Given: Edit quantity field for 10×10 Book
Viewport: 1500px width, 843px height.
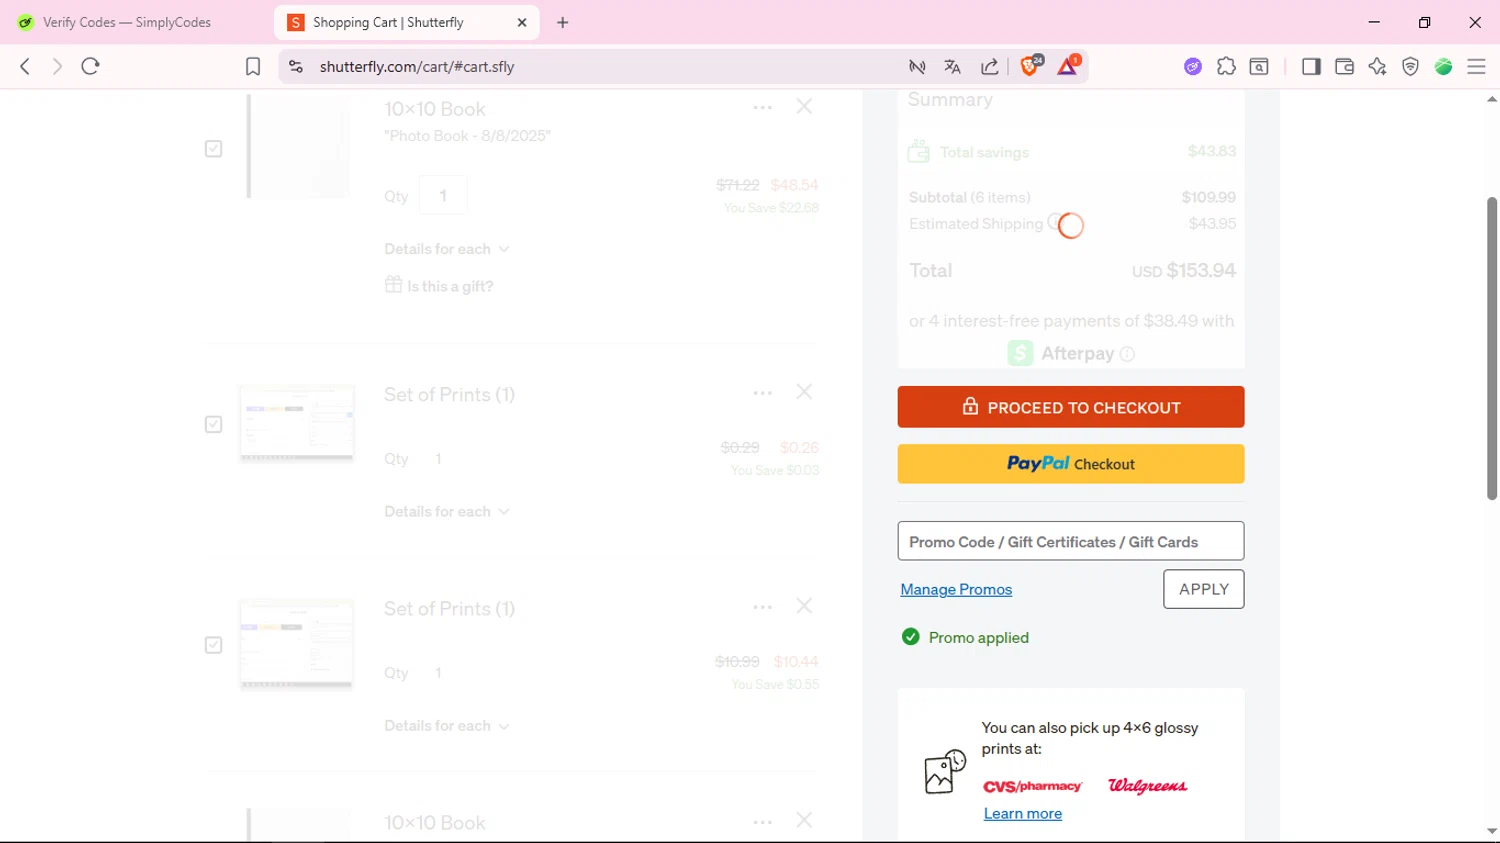Looking at the screenshot, I should coord(443,195).
